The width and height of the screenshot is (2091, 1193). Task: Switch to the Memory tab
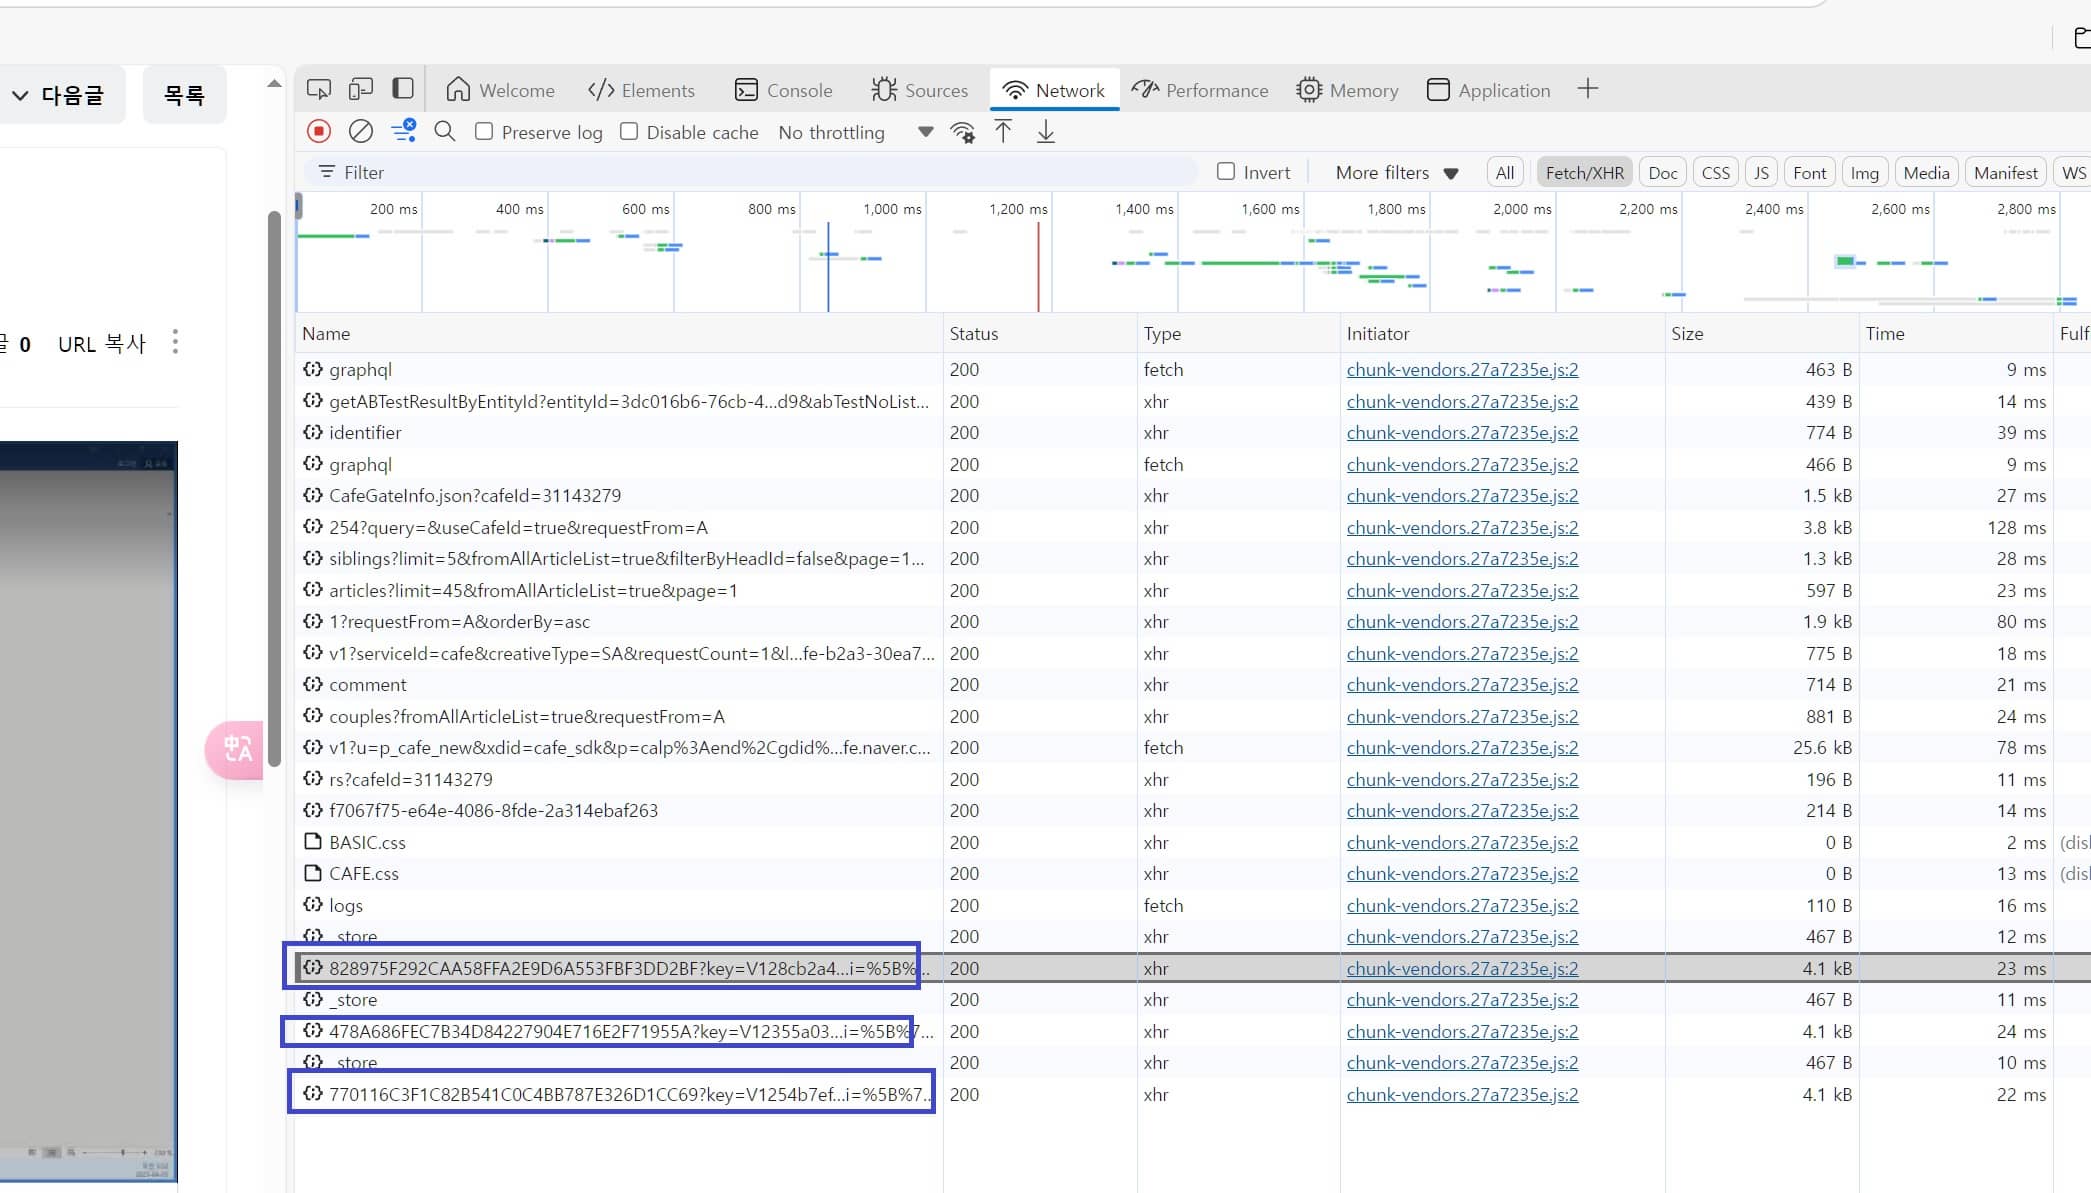[1347, 90]
